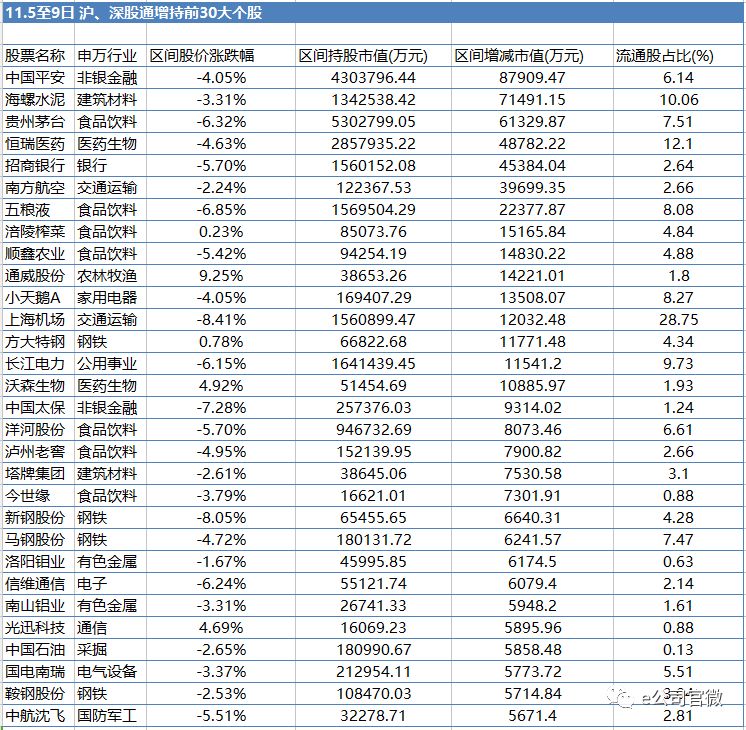This screenshot has height=730, width=746.
Task: Select the cell 顺鑫农业
Action: [35, 253]
